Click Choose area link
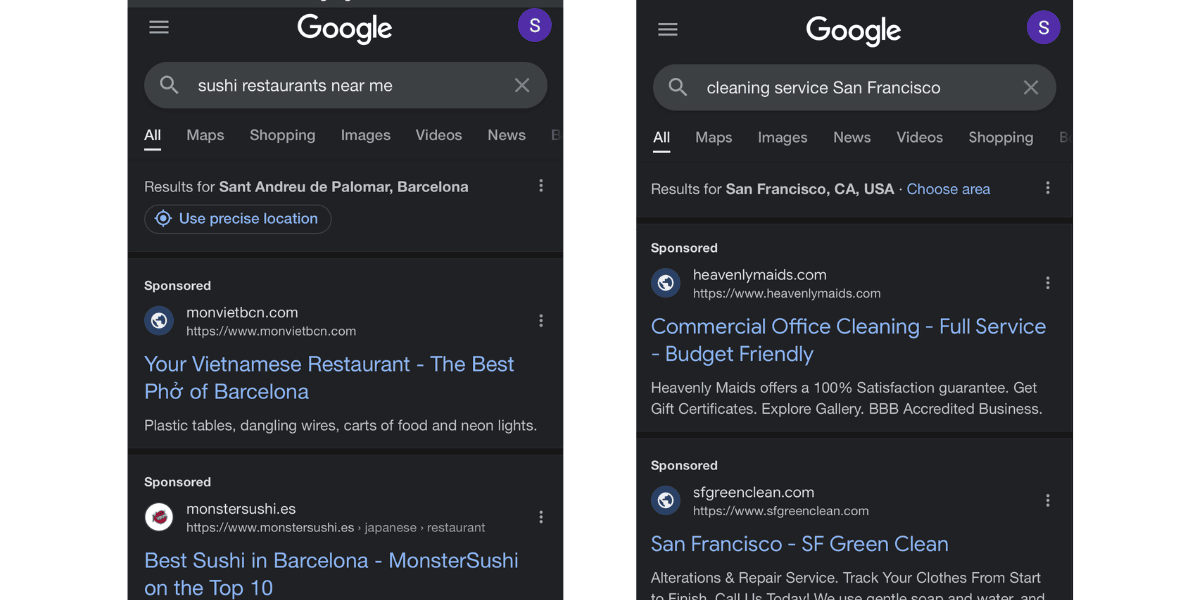 pyautogui.click(x=948, y=189)
